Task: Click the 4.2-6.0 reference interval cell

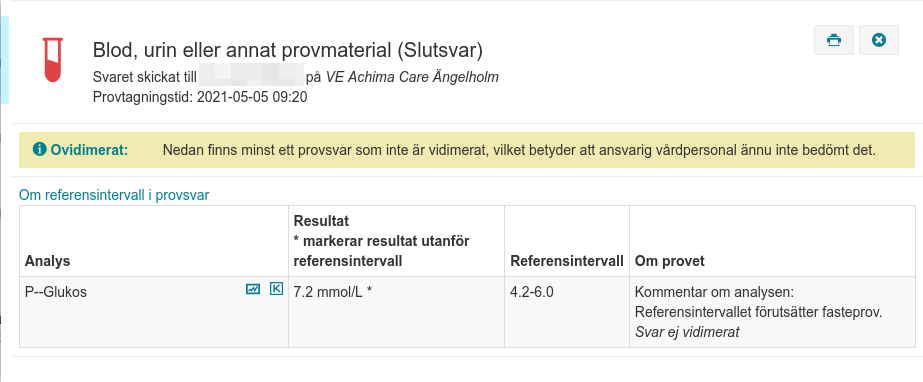Action: pos(532,292)
